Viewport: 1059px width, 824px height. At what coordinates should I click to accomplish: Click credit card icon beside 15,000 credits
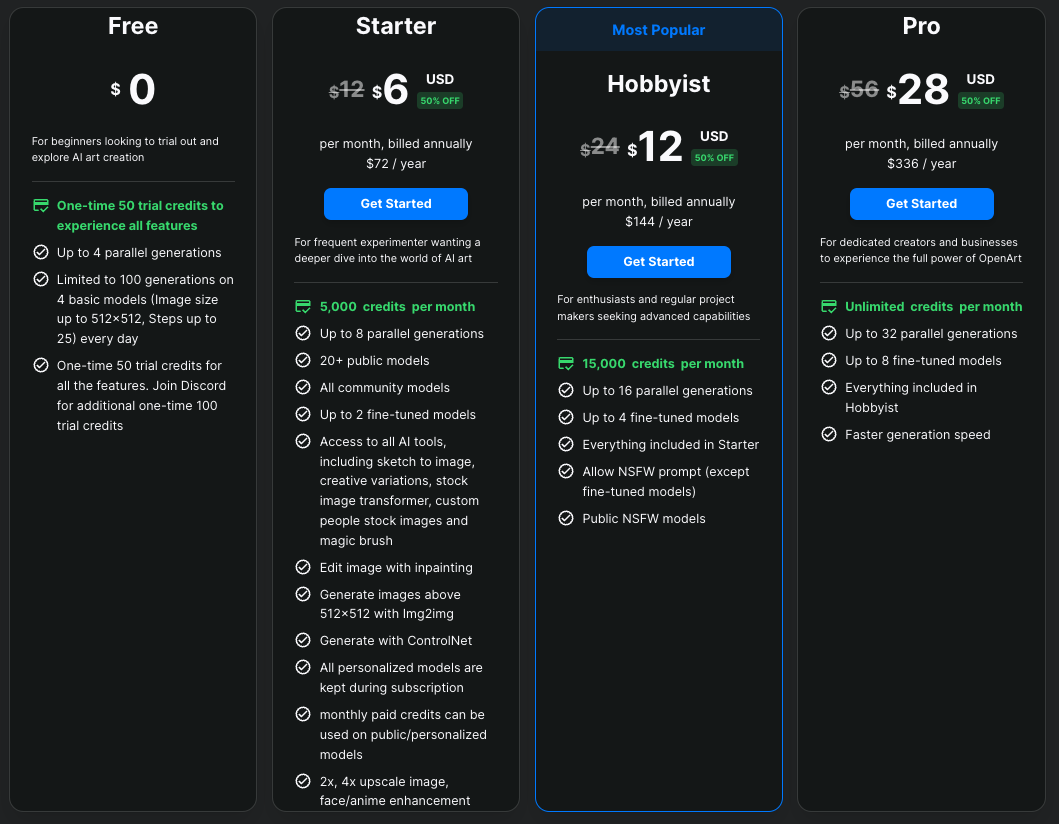tap(566, 364)
